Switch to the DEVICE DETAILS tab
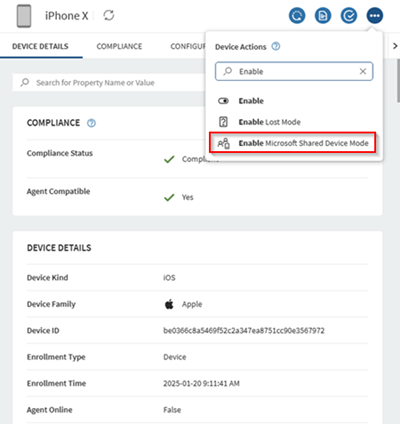Viewport: 400px width, 424px height. click(40, 46)
